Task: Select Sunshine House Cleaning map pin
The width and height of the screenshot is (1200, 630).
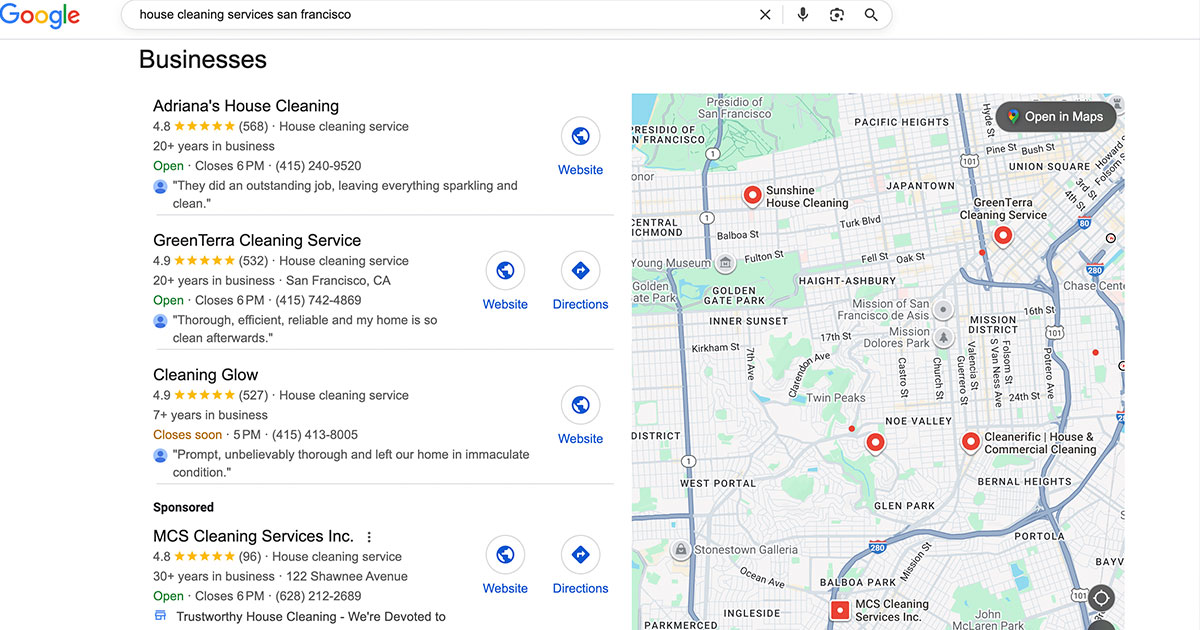Action: pyautogui.click(x=752, y=195)
